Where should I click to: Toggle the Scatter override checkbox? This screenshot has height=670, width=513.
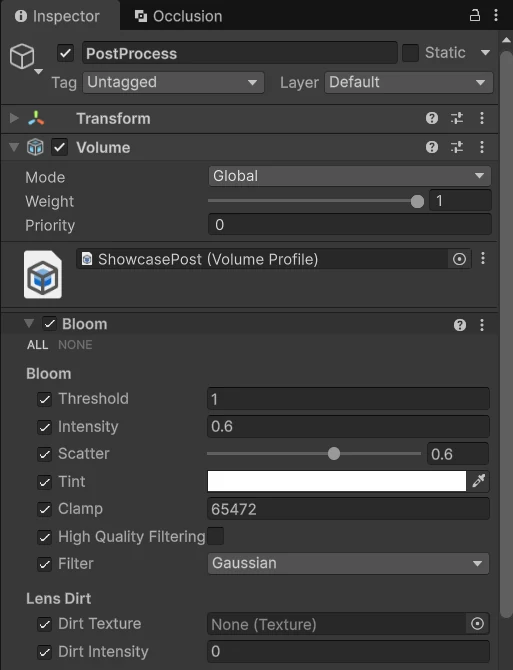click(44, 454)
